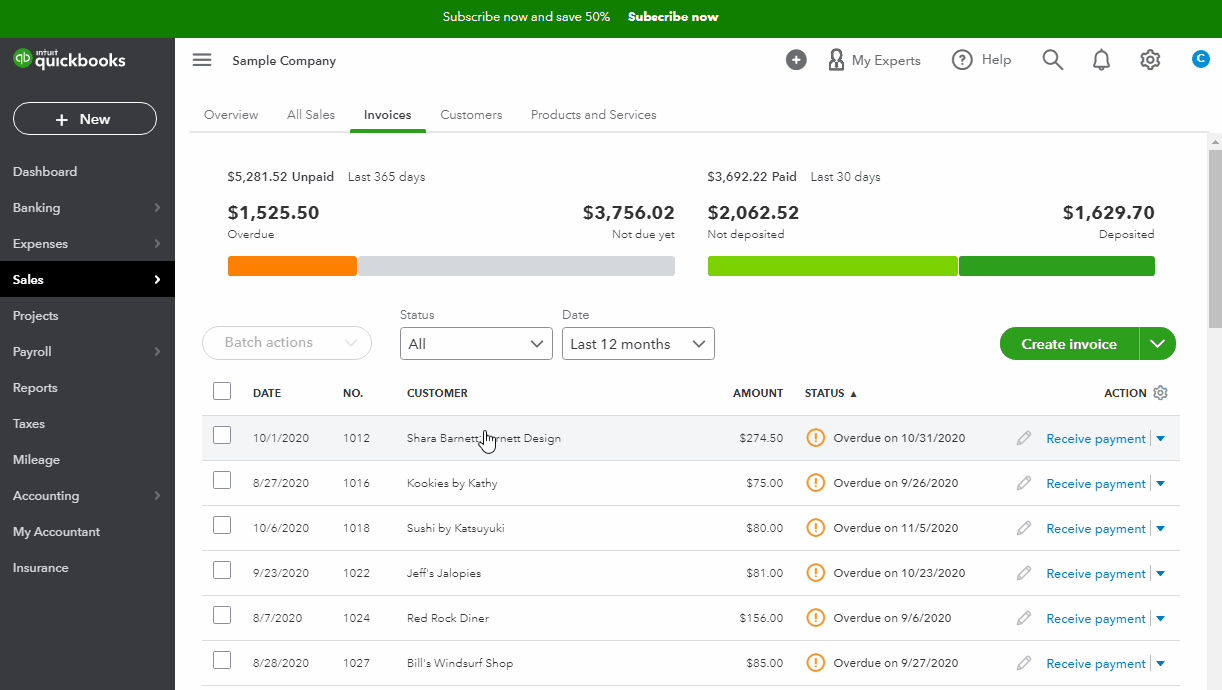
Task: Switch to the Overview tab
Action: point(231,115)
